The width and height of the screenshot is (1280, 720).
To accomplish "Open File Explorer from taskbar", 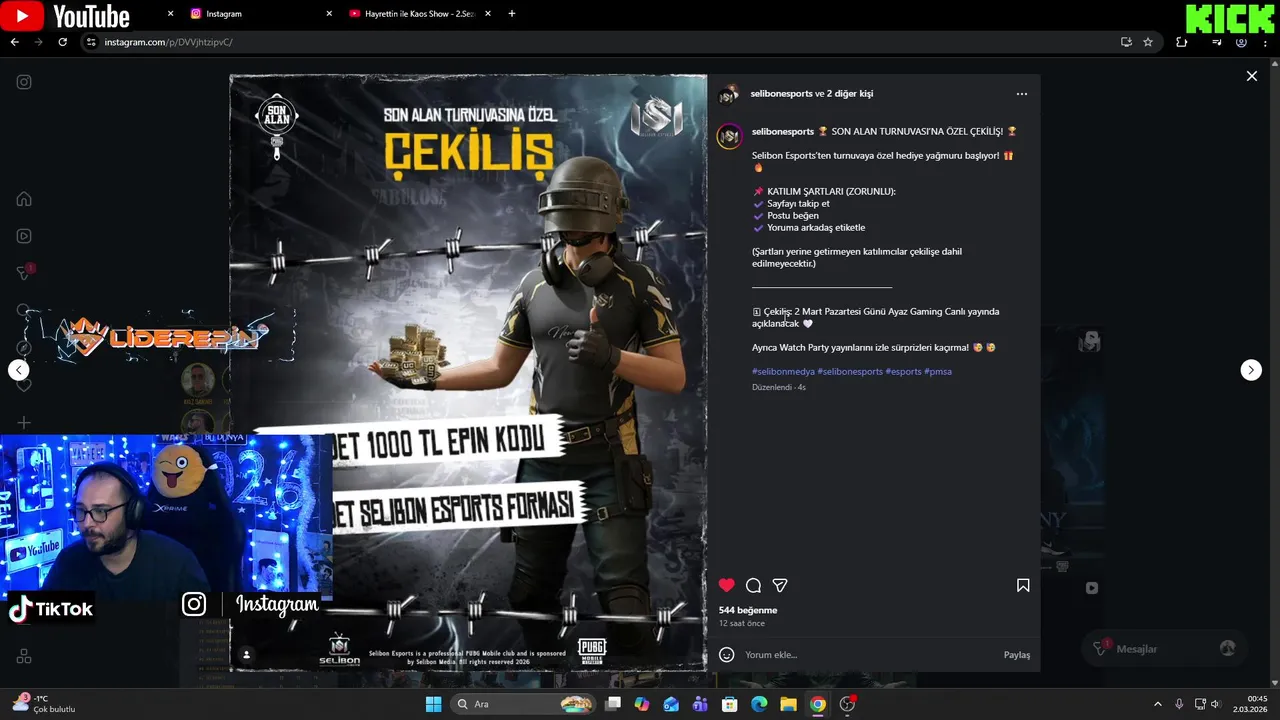I will (788, 704).
